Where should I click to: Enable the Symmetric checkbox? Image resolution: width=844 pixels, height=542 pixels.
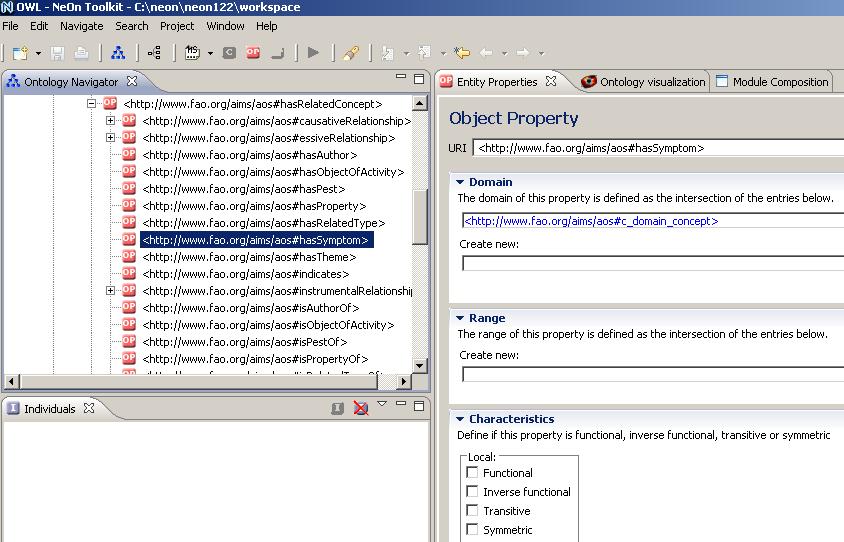(x=472, y=530)
